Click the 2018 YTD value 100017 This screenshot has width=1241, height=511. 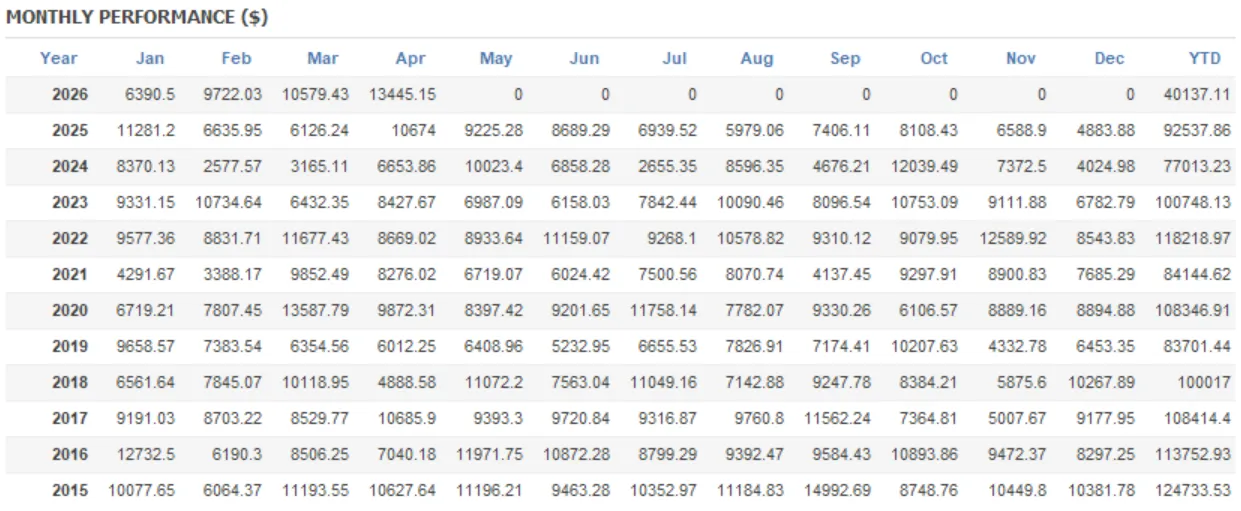pos(1204,383)
